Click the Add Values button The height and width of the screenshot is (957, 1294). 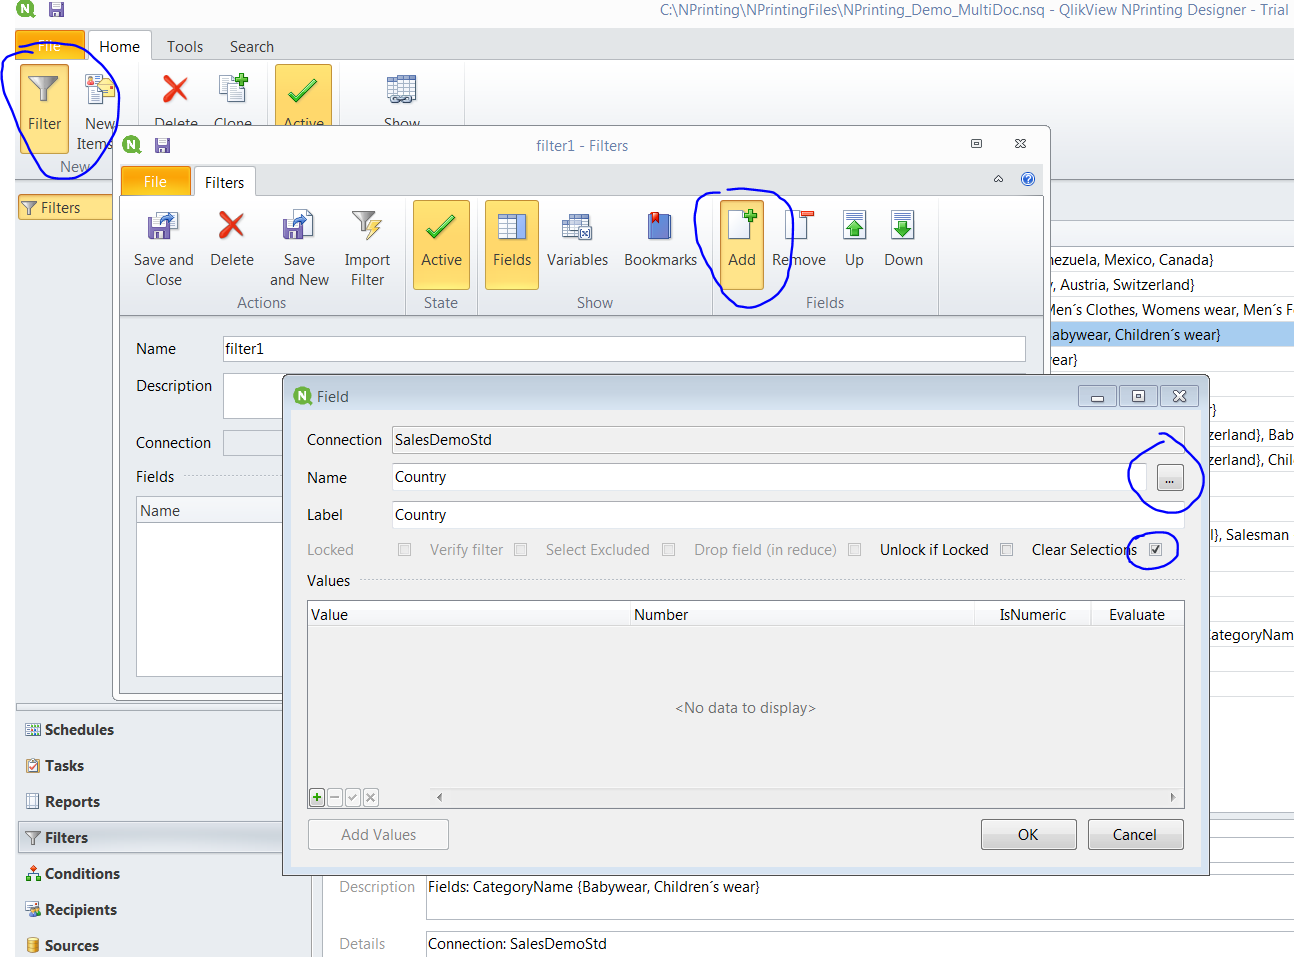pyautogui.click(x=378, y=835)
